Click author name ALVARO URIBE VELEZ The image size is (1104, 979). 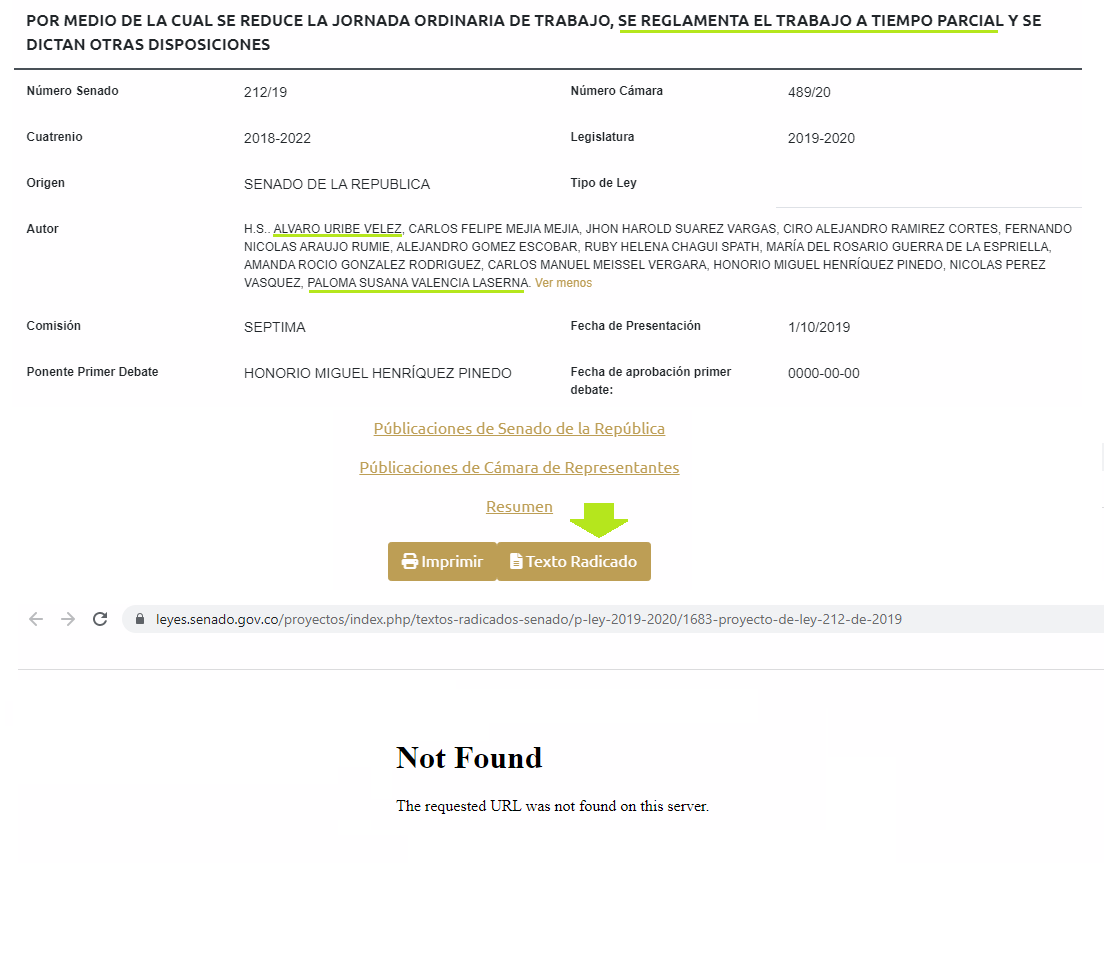(337, 229)
